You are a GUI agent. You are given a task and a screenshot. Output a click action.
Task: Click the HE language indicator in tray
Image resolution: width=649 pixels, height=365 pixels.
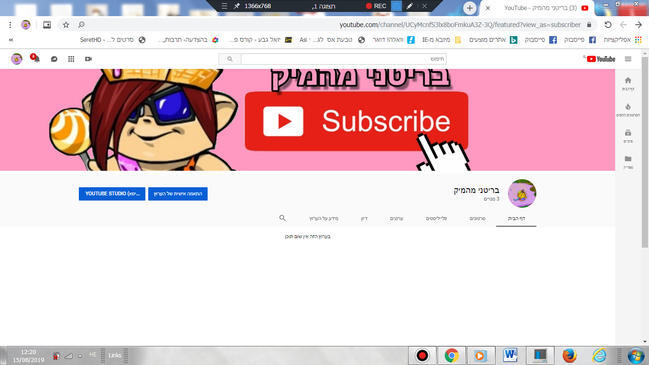coord(93,355)
